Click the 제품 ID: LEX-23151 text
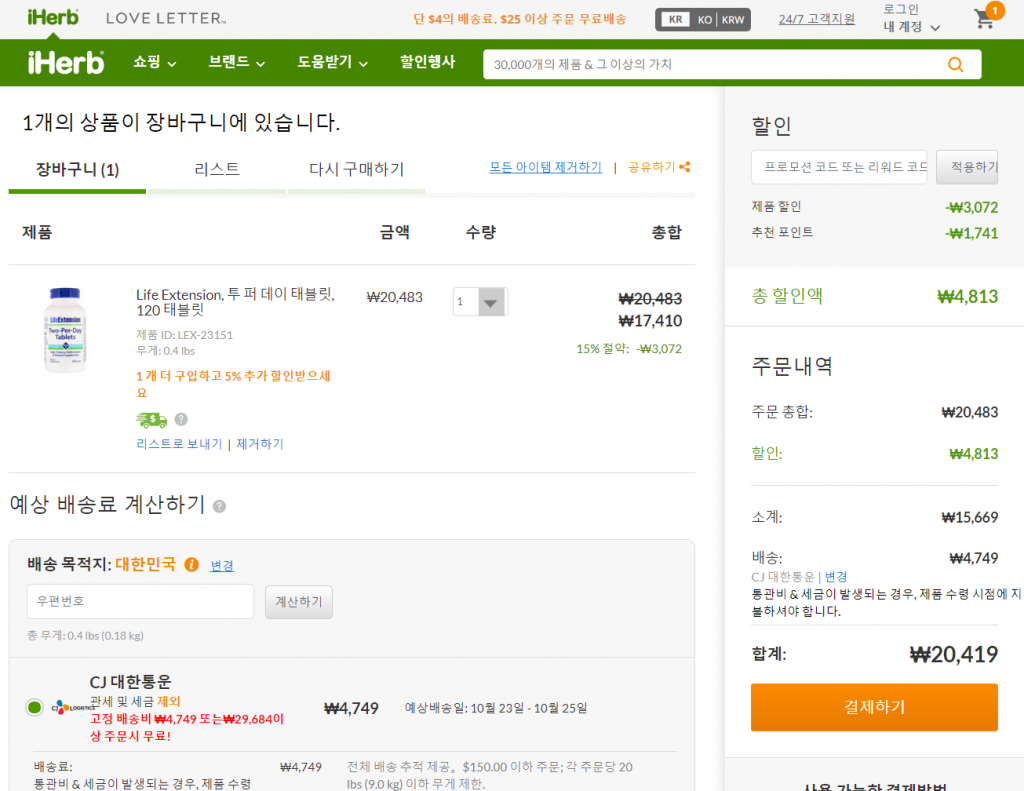Viewport: 1024px width, 791px height. 184,335
